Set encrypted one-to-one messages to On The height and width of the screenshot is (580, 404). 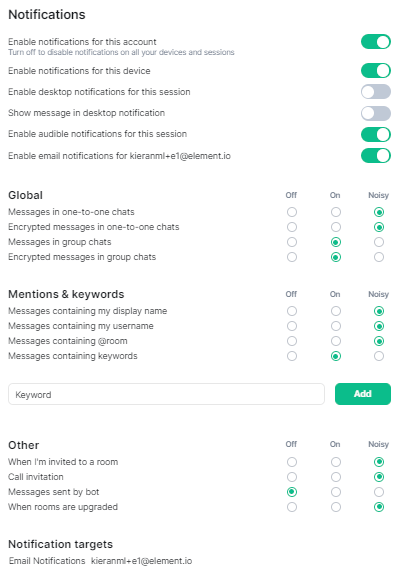[336, 227]
